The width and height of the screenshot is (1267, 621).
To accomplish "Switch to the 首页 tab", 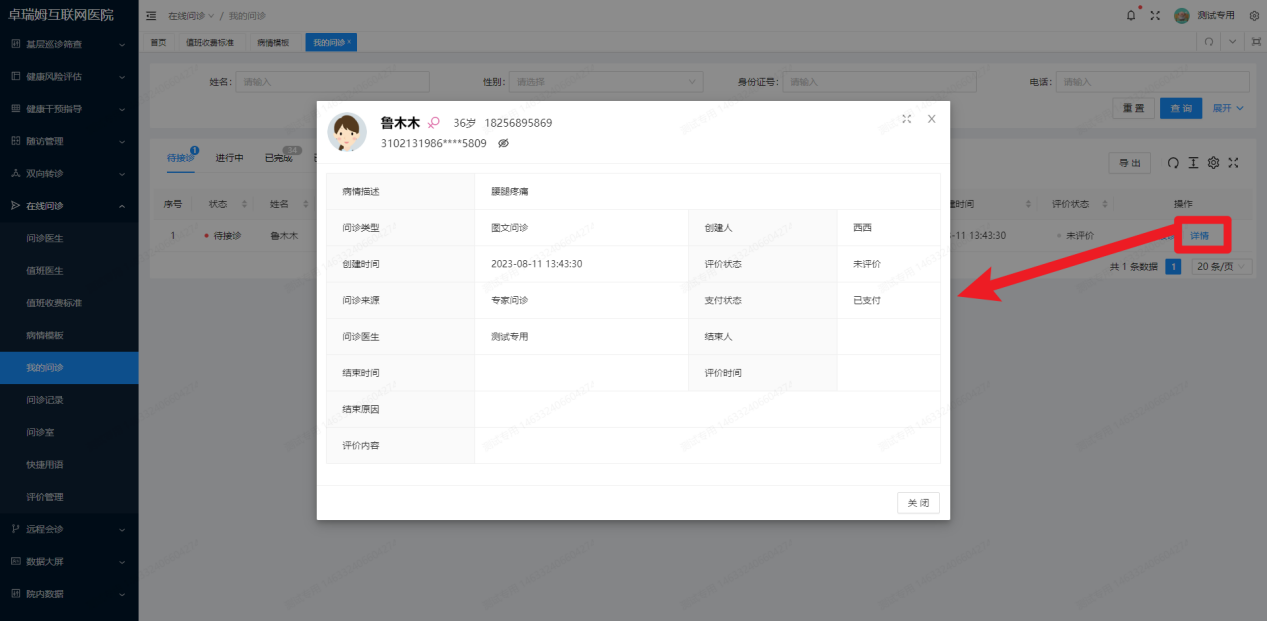I will [x=158, y=43].
